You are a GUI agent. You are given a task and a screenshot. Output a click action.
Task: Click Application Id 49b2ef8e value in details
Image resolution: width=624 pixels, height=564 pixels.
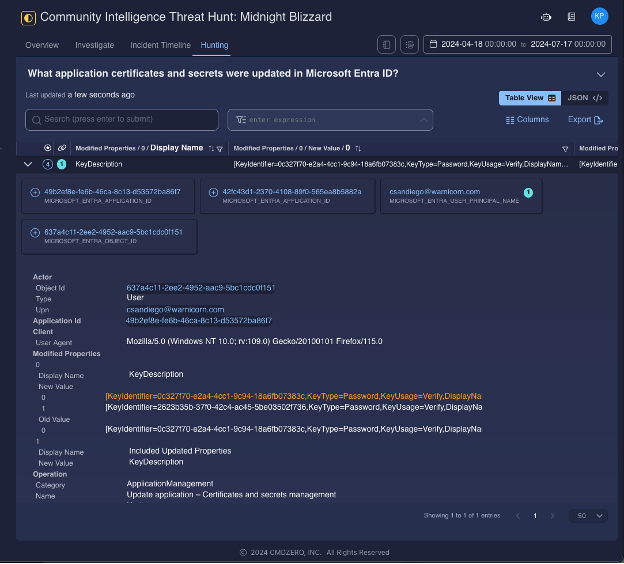pyautogui.click(x=199, y=320)
